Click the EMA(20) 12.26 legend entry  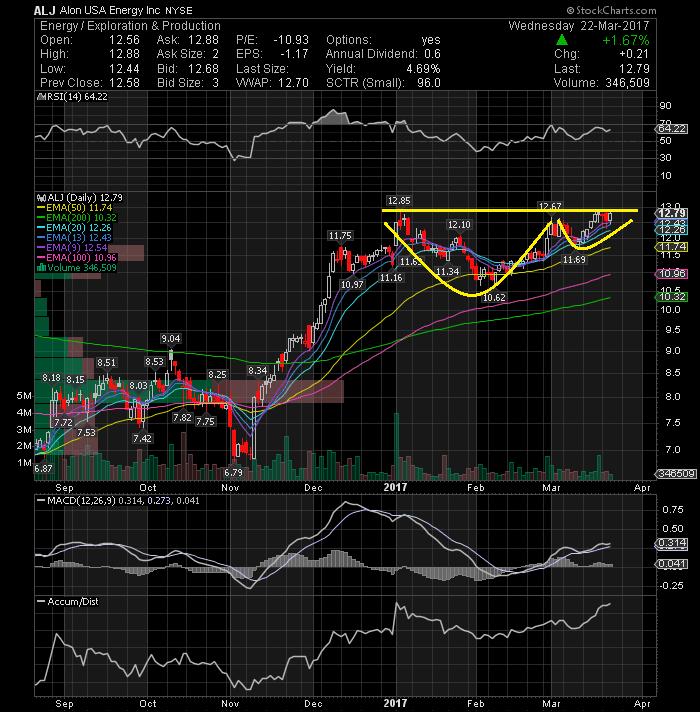coord(74,227)
